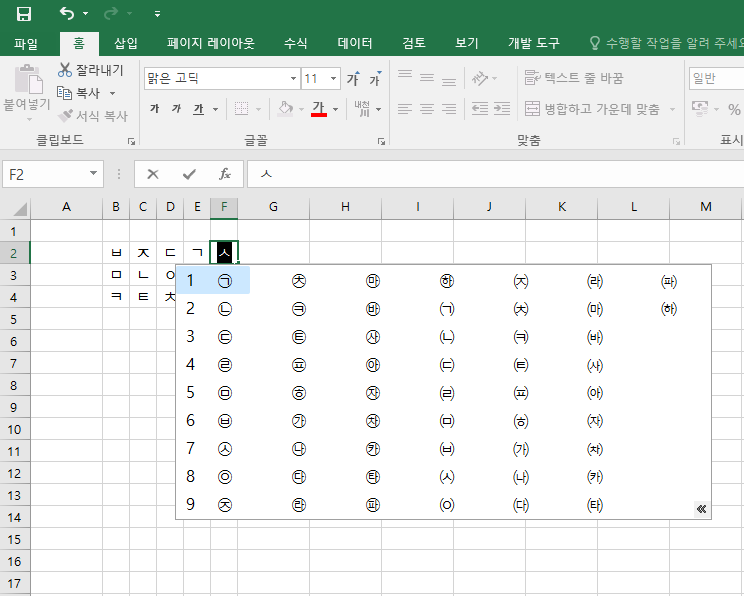Decrease font size with small 가 icon
The height and width of the screenshot is (596, 744).
tap(375, 79)
